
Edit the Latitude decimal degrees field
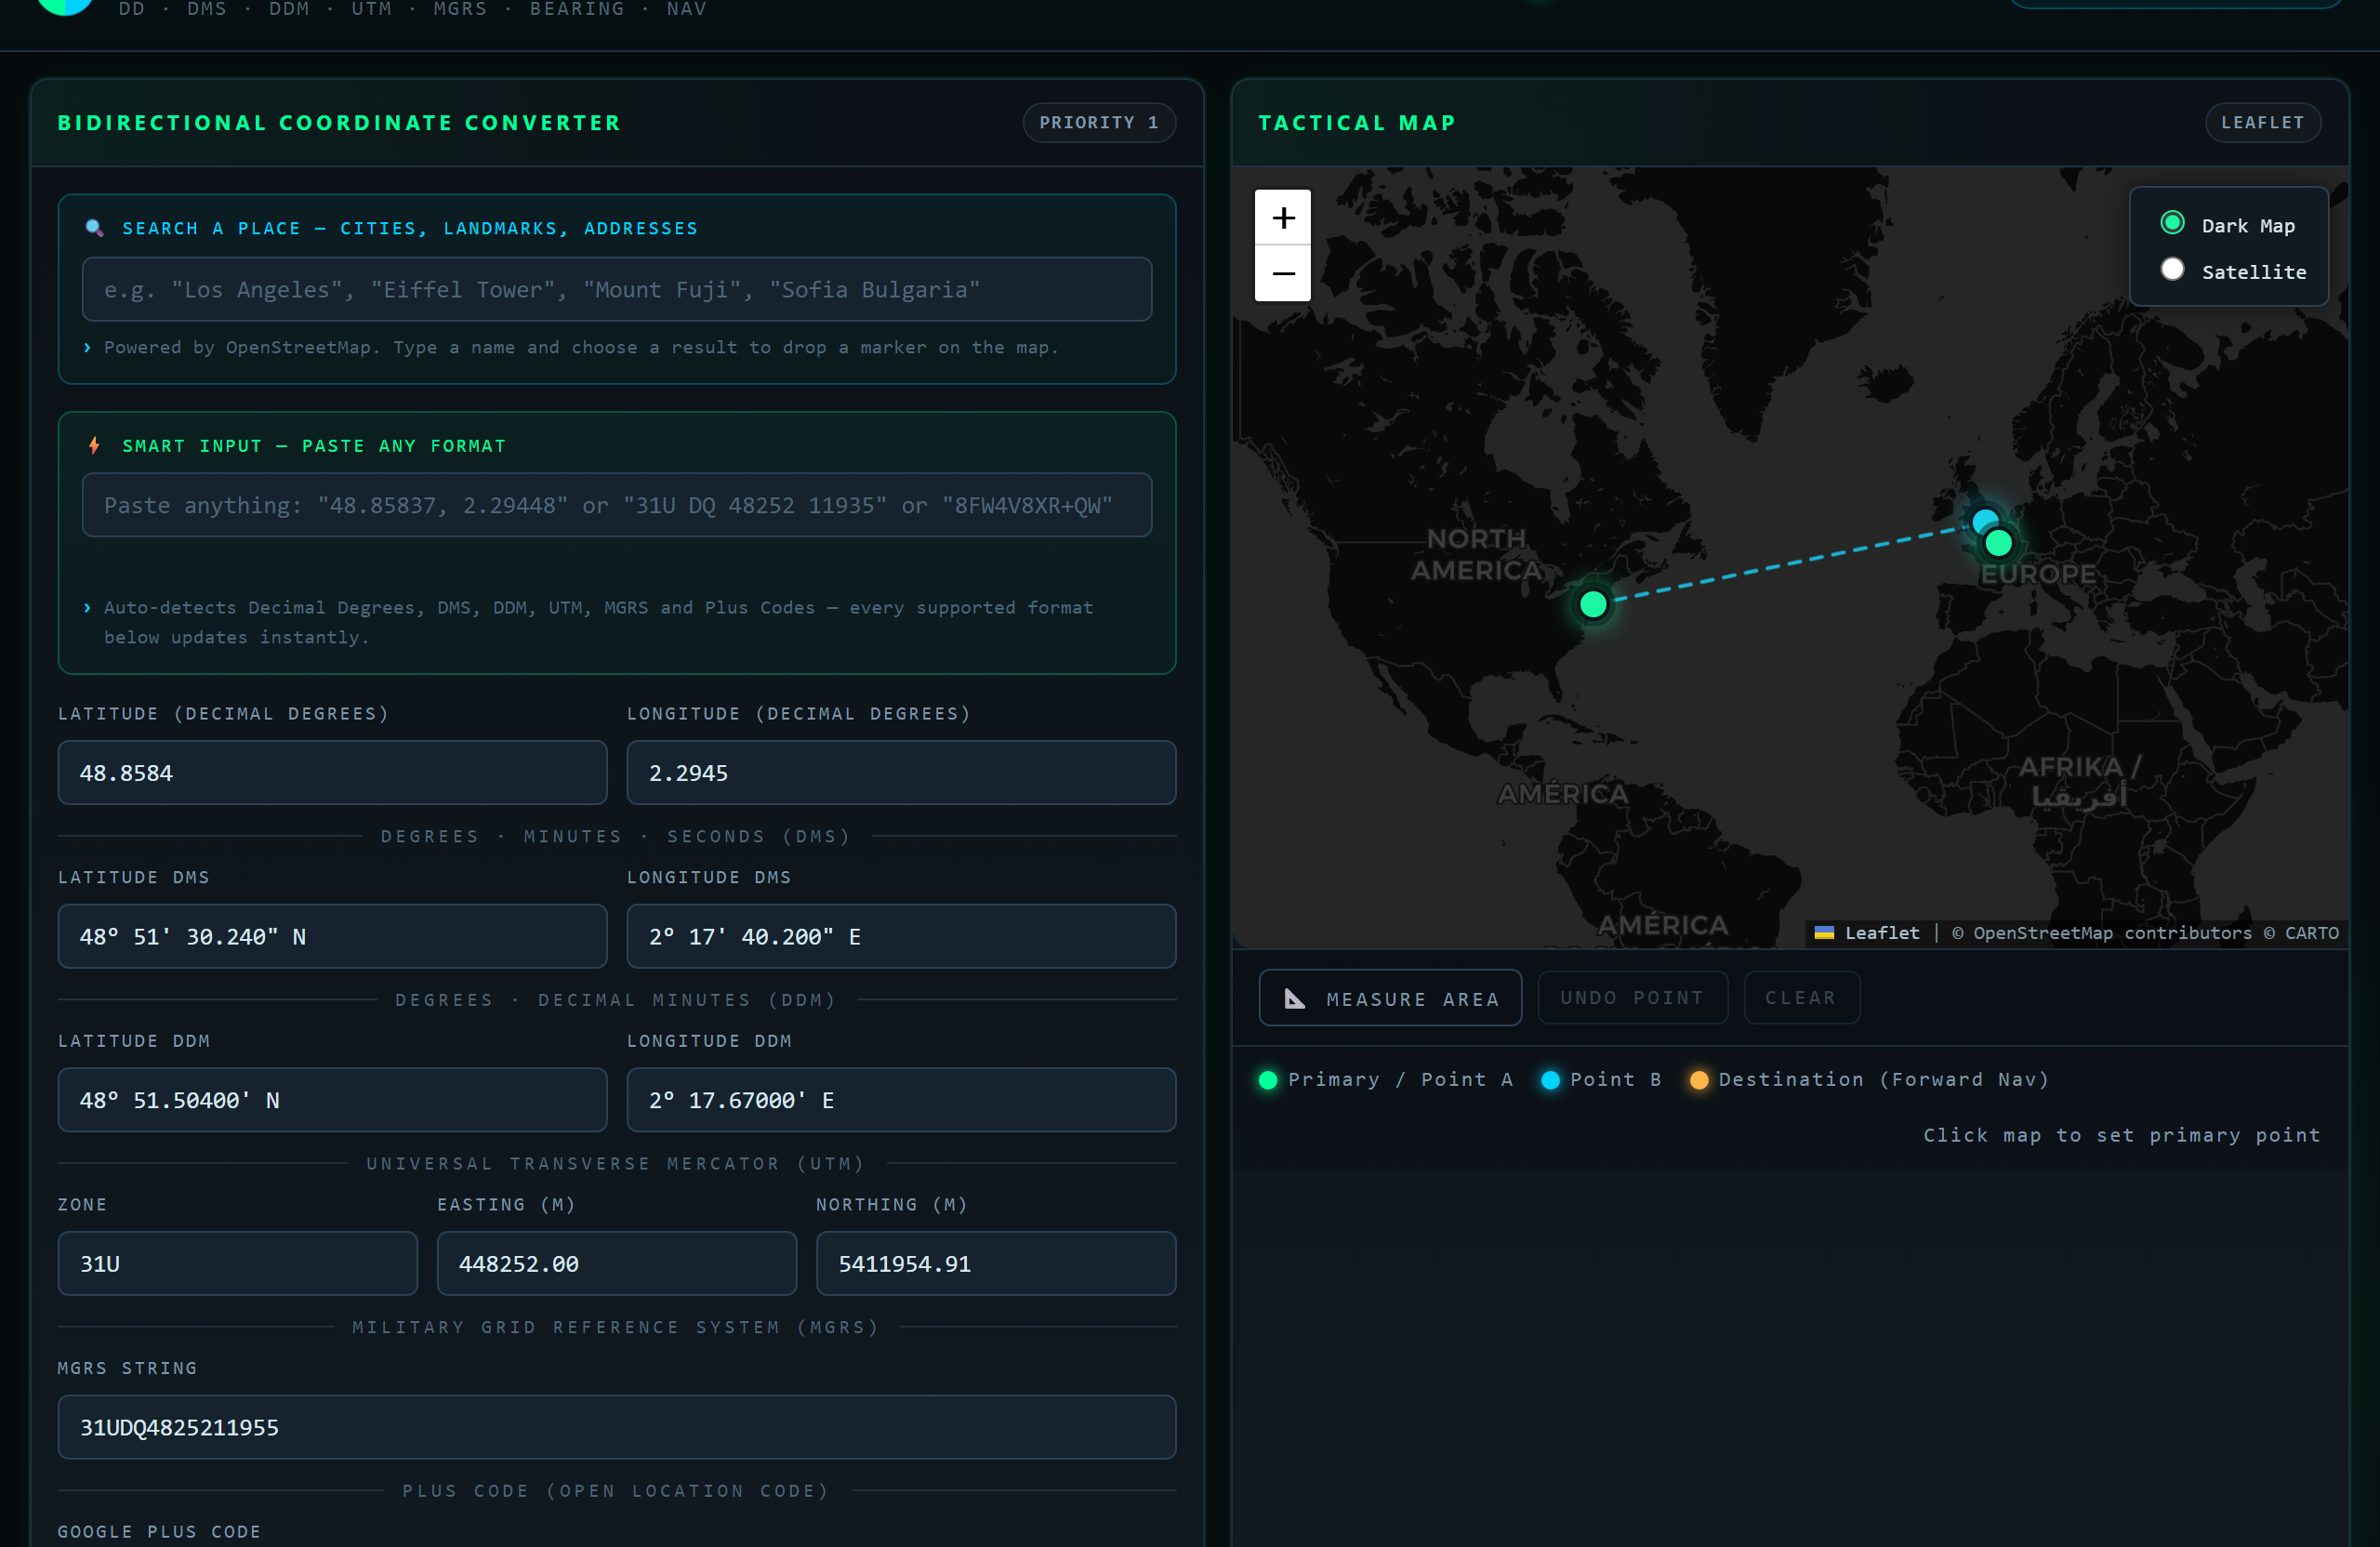pyautogui.click(x=332, y=773)
